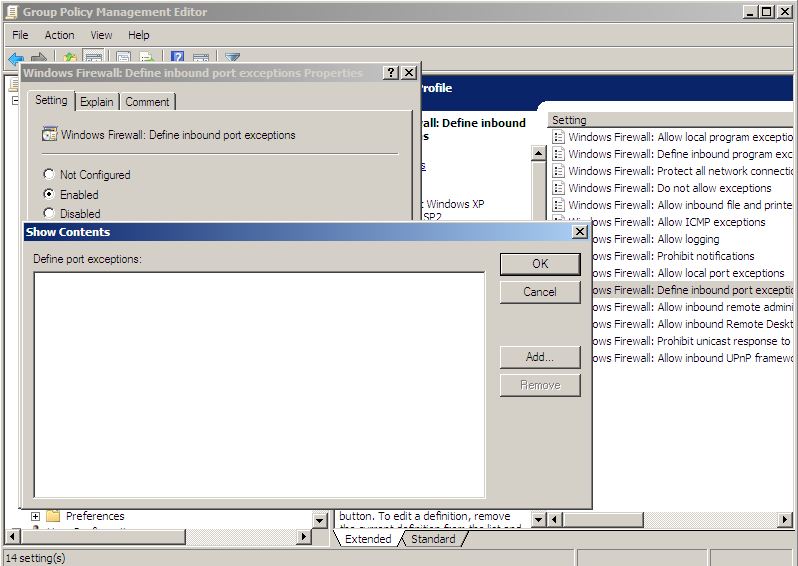
Task: Select the Disabled radio button
Action: (49, 213)
